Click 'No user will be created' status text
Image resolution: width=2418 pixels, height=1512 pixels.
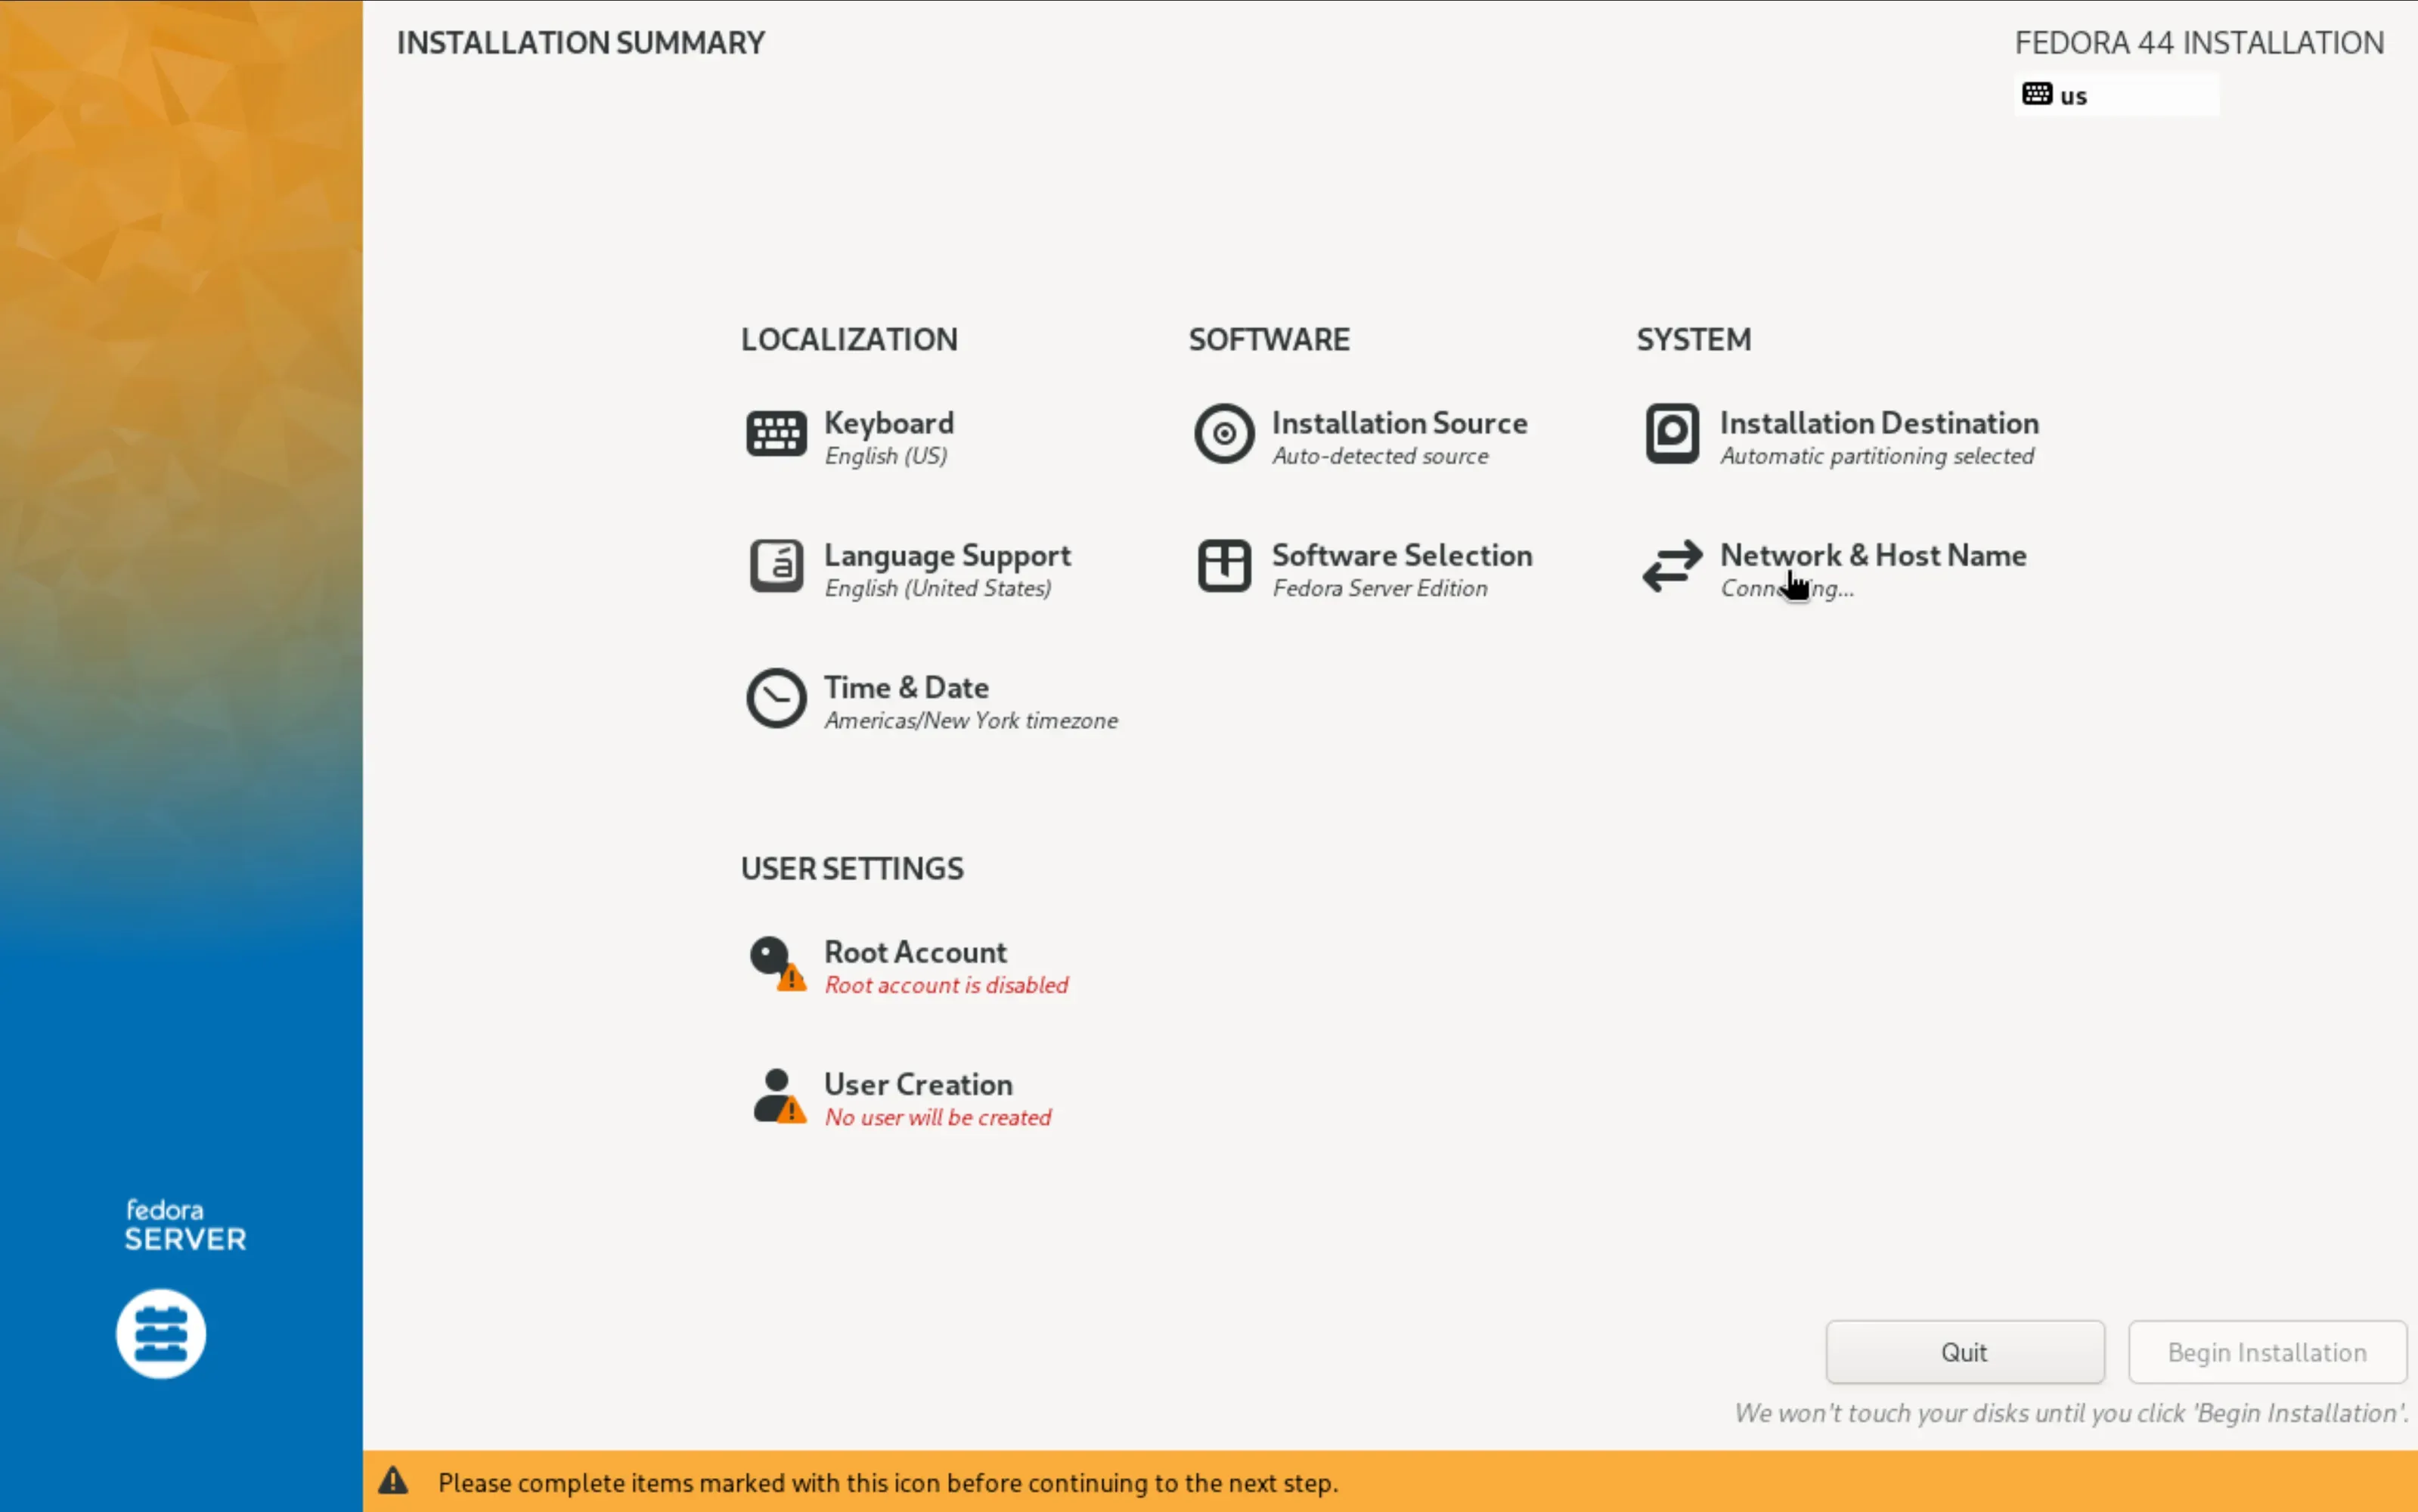click(x=937, y=1117)
